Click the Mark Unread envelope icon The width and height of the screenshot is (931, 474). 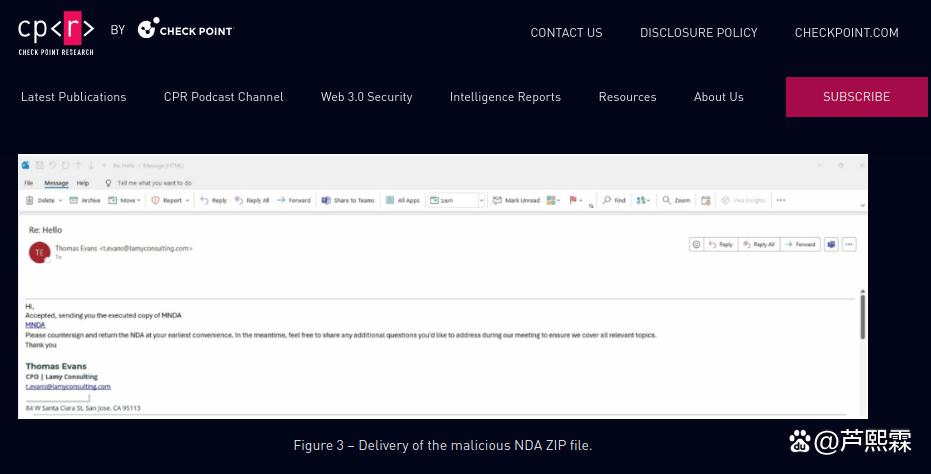click(498, 200)
